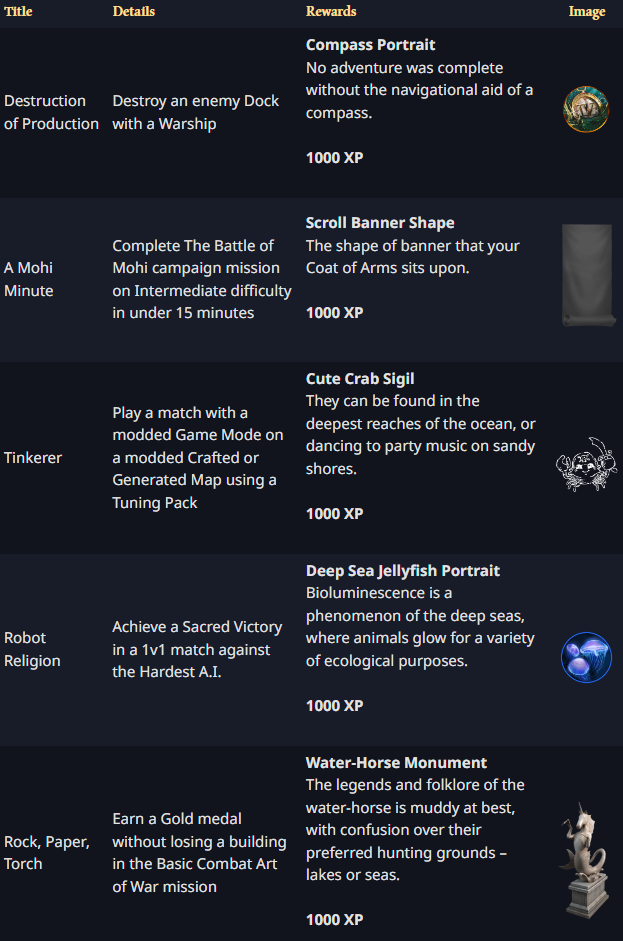623x941 pixels.
Task: Select the Scroll Banner Shape image
Action: [x=586, y=276]
